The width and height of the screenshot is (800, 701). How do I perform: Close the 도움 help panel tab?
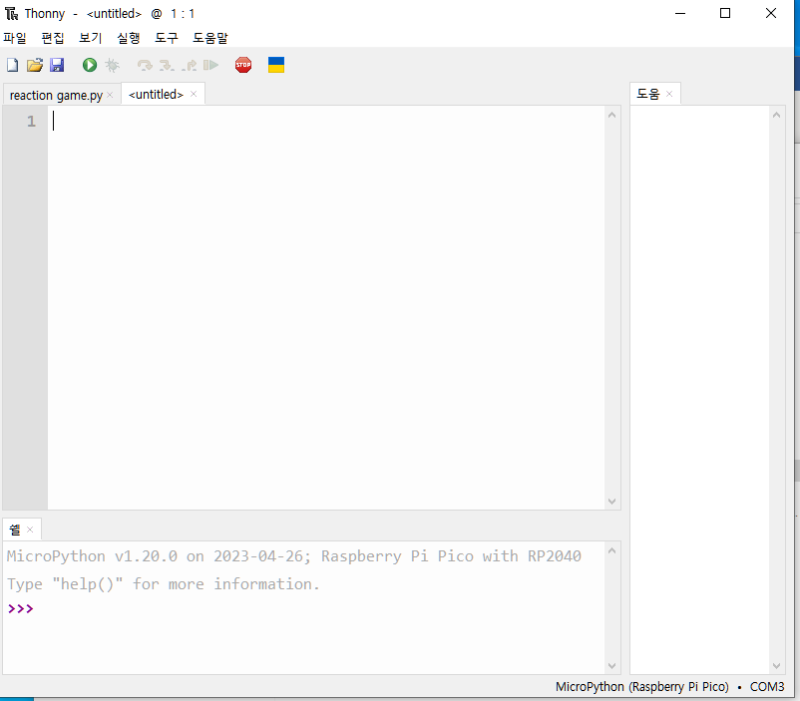pyautogui.click(x=669, y=94)
